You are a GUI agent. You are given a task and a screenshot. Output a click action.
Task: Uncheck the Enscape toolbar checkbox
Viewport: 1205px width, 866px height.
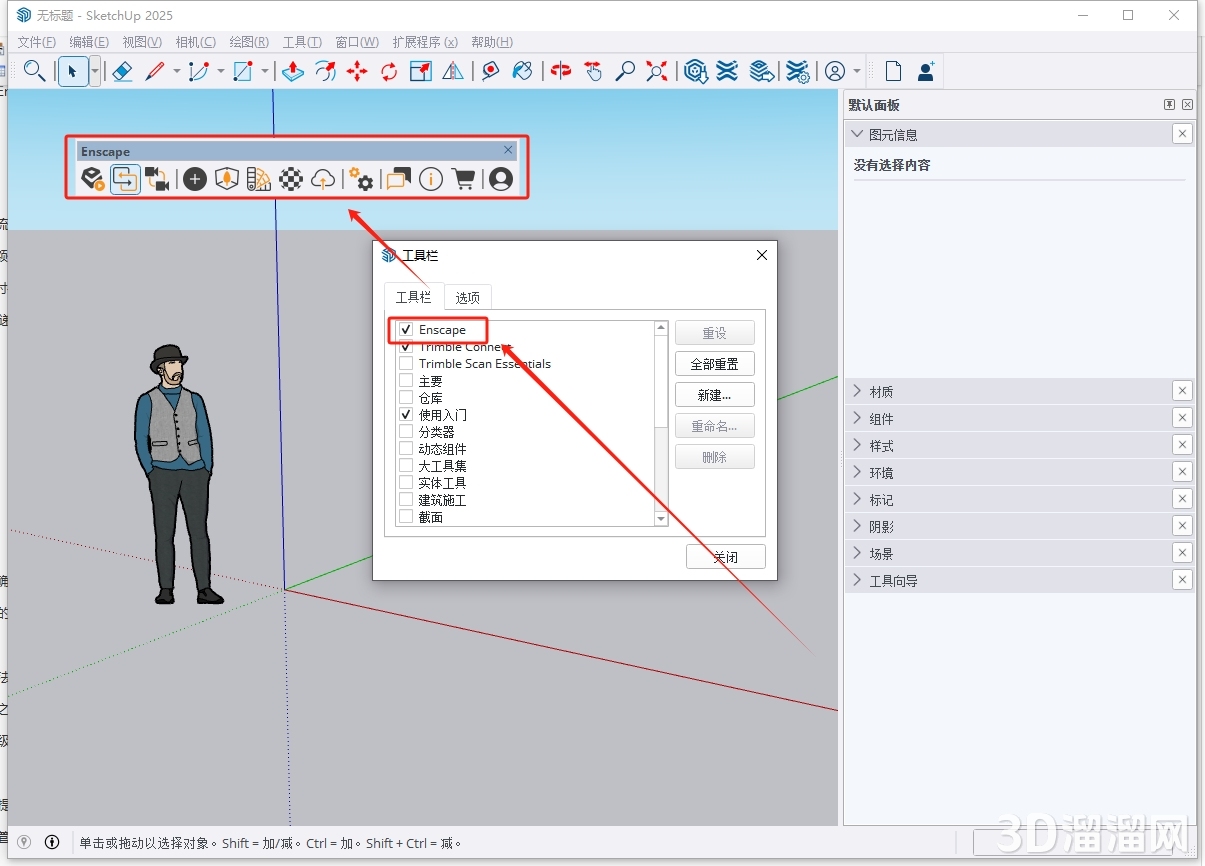(406, 329)
